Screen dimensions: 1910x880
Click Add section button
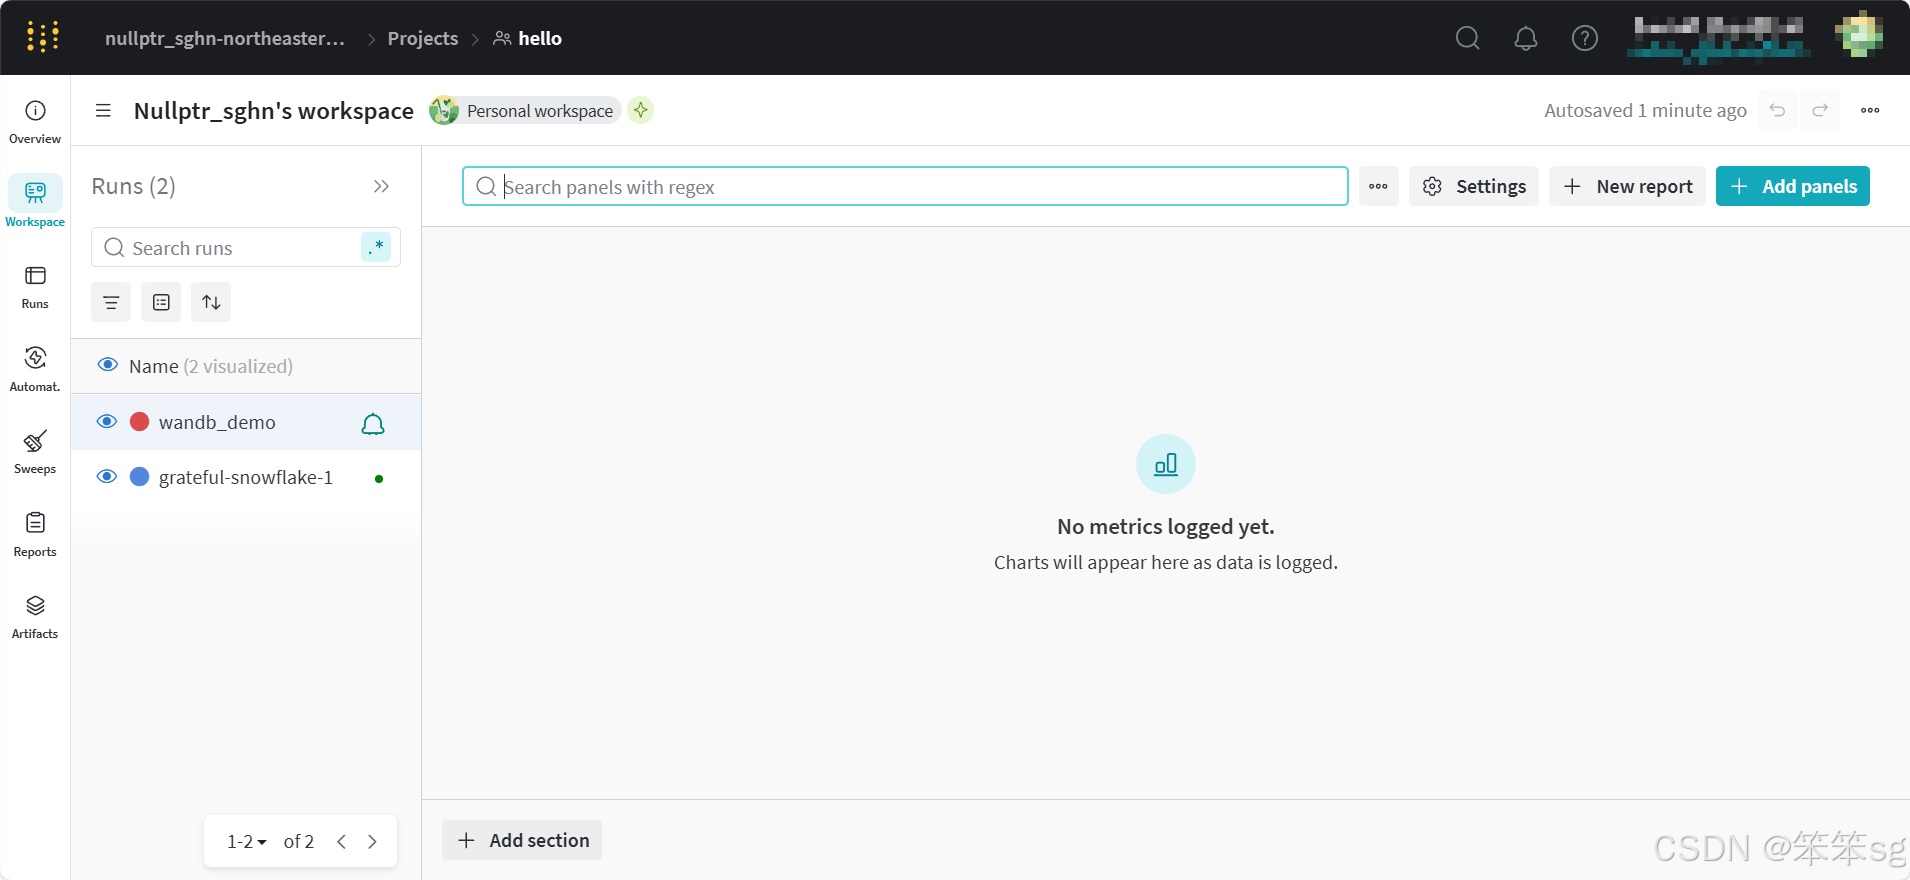tap(522, 840)
